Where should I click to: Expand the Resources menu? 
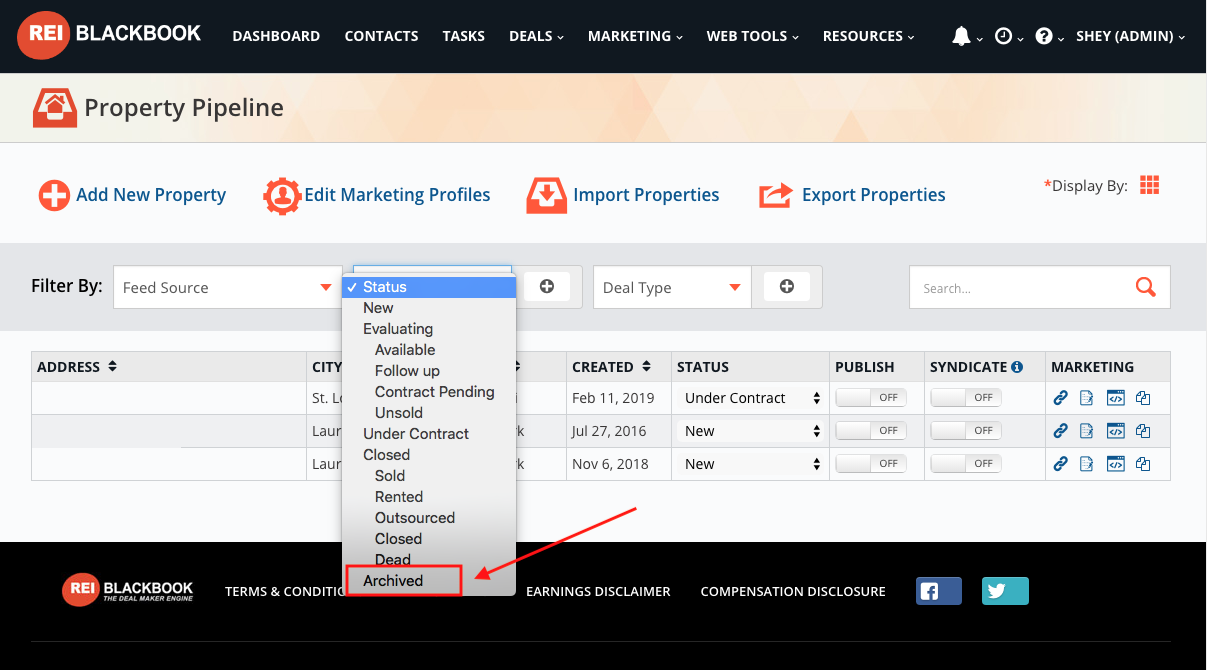(868, 36)
